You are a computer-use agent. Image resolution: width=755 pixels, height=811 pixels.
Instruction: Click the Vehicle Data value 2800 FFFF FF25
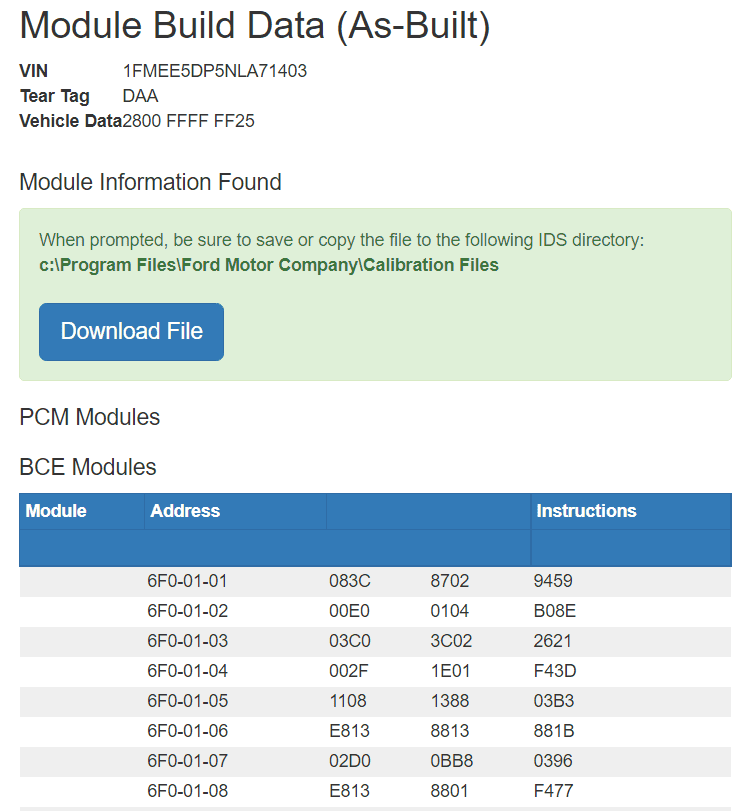click(188, 121)
